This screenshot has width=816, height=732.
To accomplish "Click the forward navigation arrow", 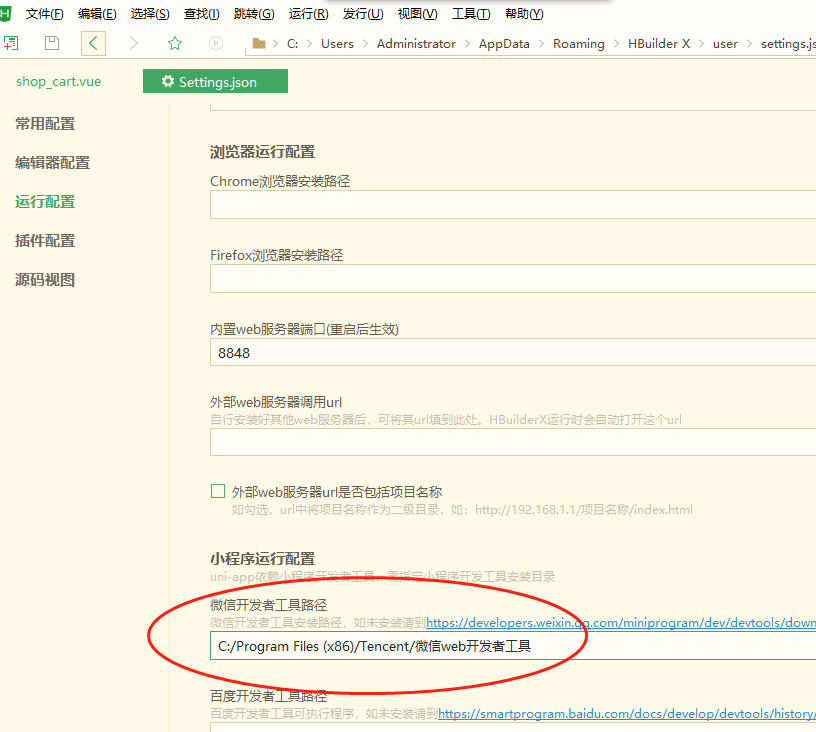I will [x=134, y=43].
